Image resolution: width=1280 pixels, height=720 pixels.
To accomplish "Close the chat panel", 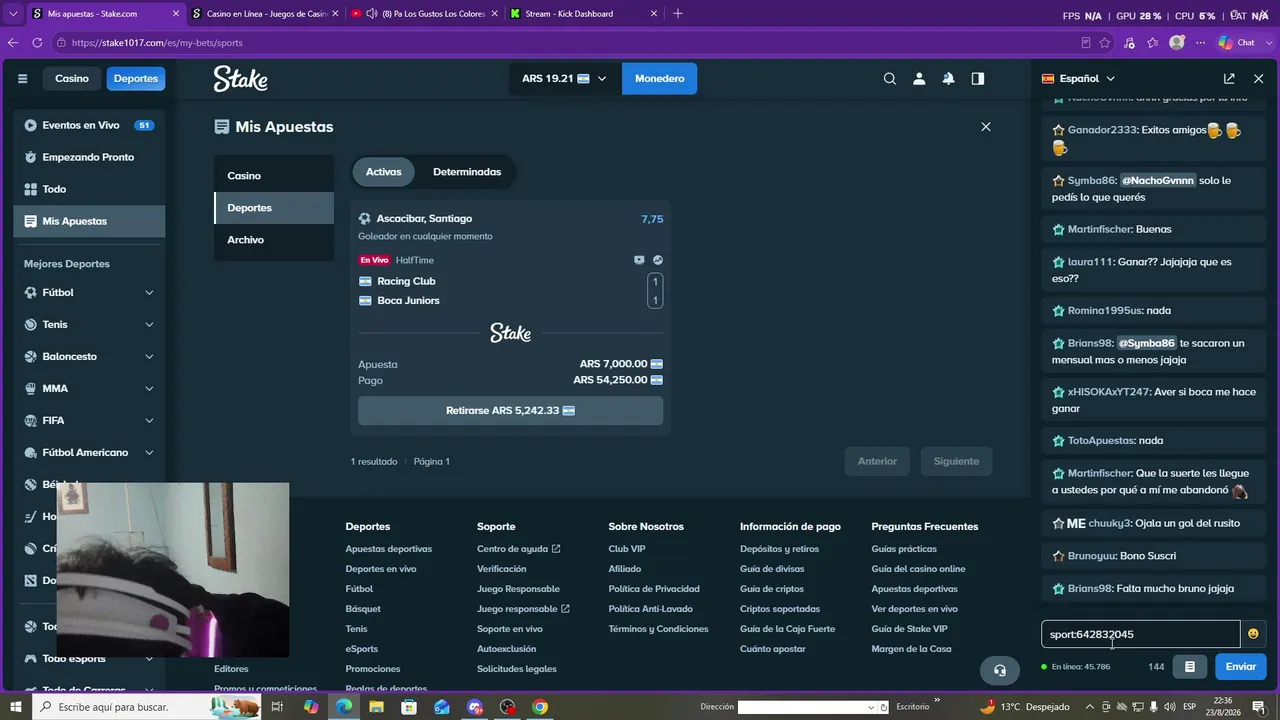I will [x=1259, y=78].
